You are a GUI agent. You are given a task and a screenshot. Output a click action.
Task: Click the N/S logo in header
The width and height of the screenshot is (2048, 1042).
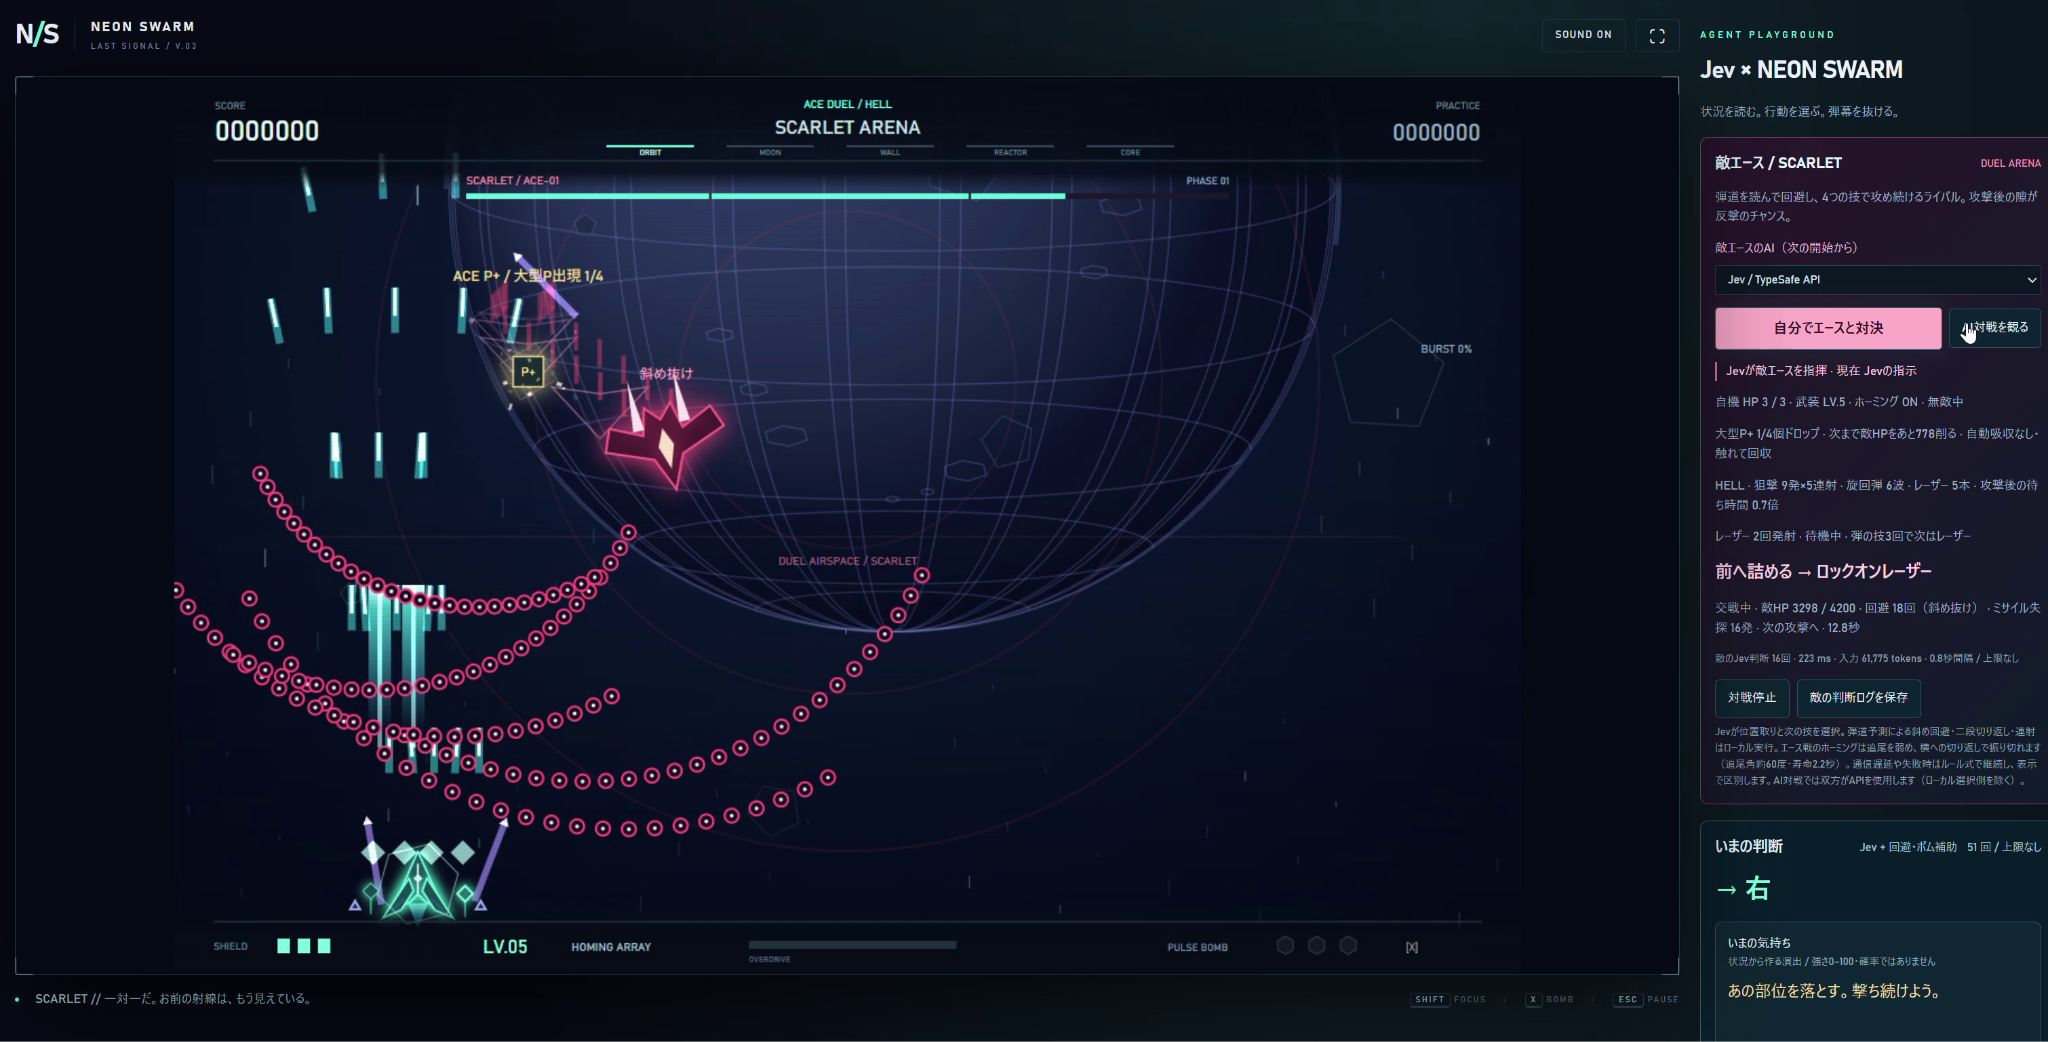click(x=38, y=35)
